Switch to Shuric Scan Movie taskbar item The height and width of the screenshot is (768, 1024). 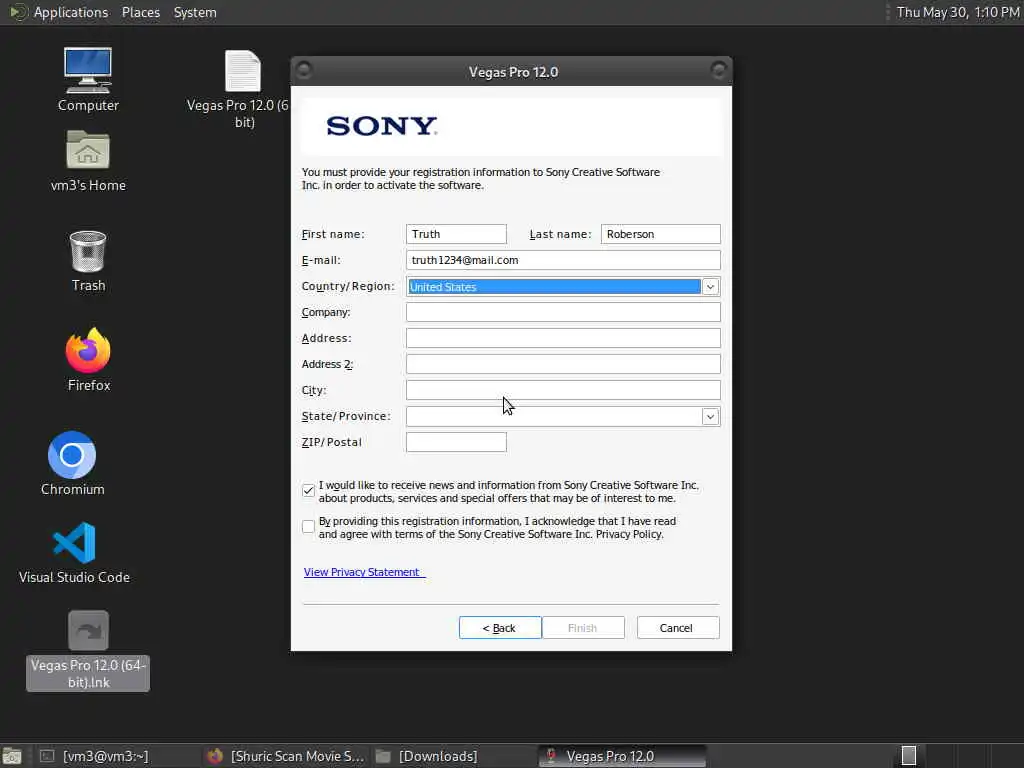[285, 756]
